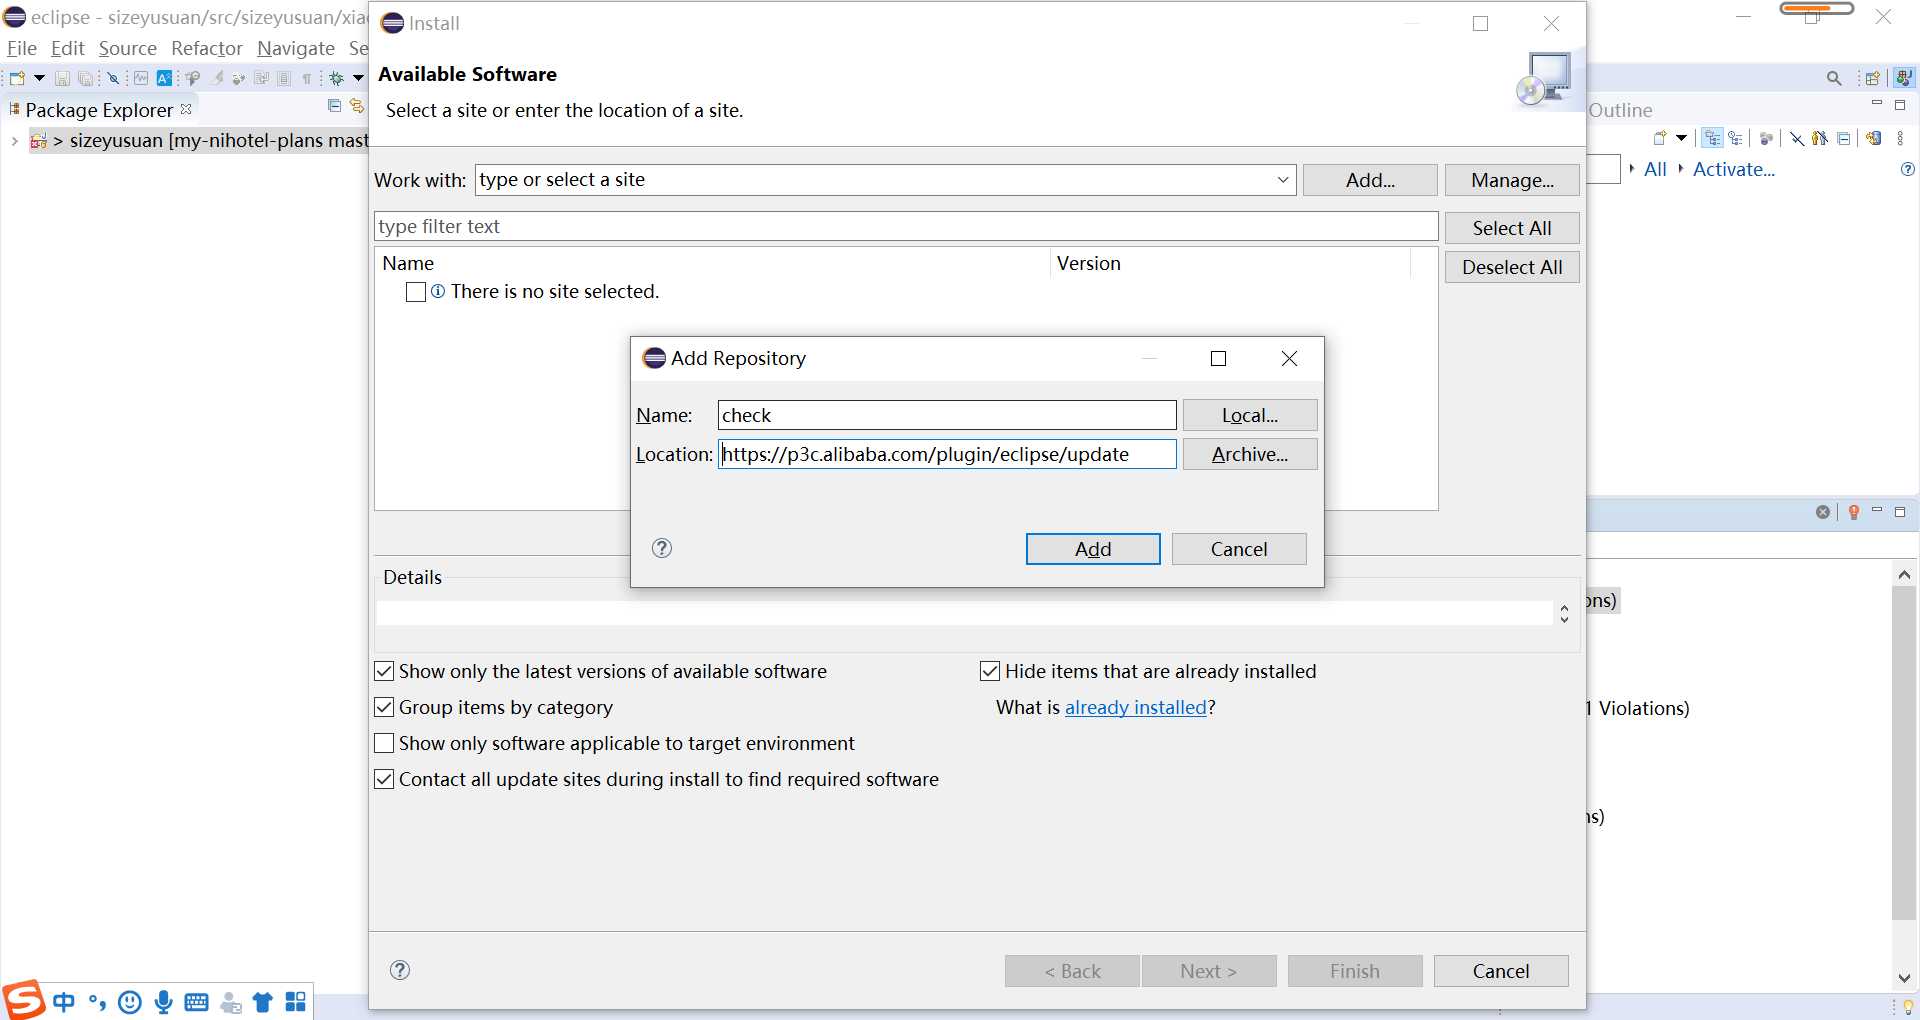Expand the 'All' working set arrow
This screenshot has height=1020, width=1920.
pos(1632,169)
